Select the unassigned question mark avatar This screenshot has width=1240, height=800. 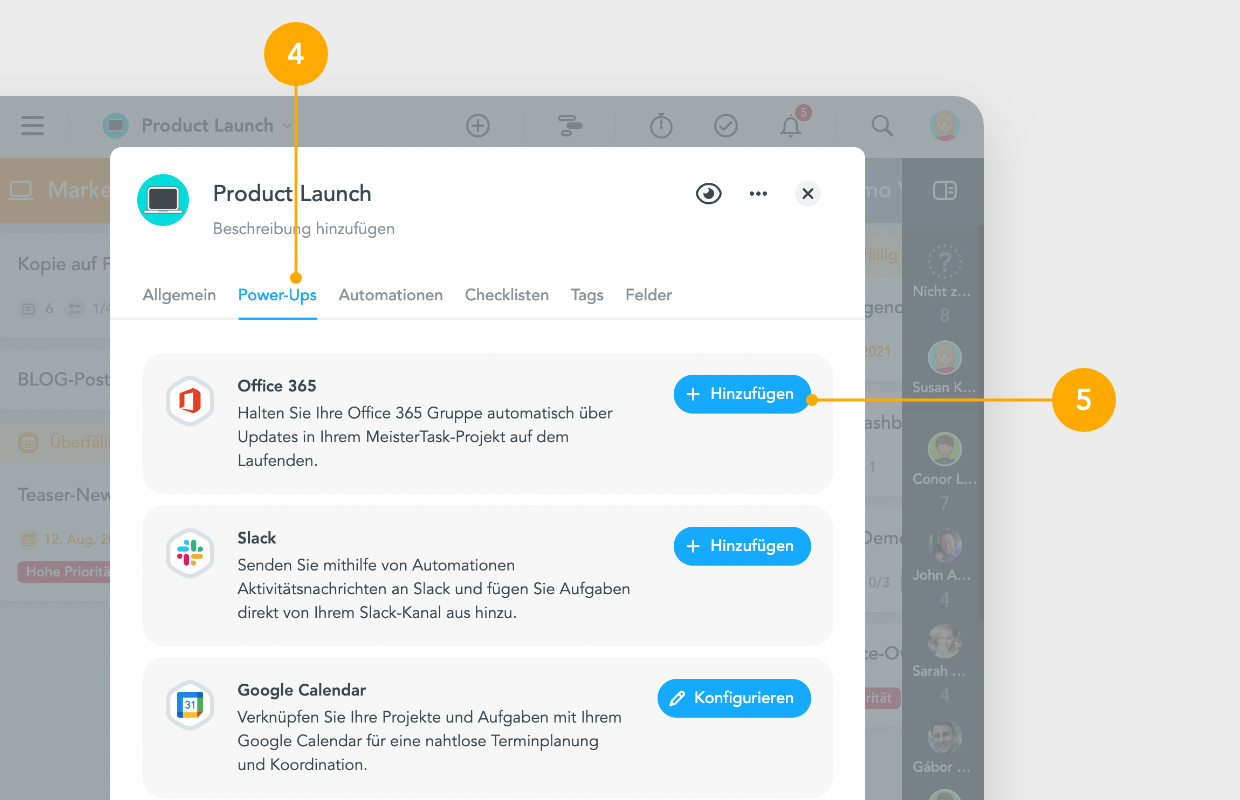[945, 262]
